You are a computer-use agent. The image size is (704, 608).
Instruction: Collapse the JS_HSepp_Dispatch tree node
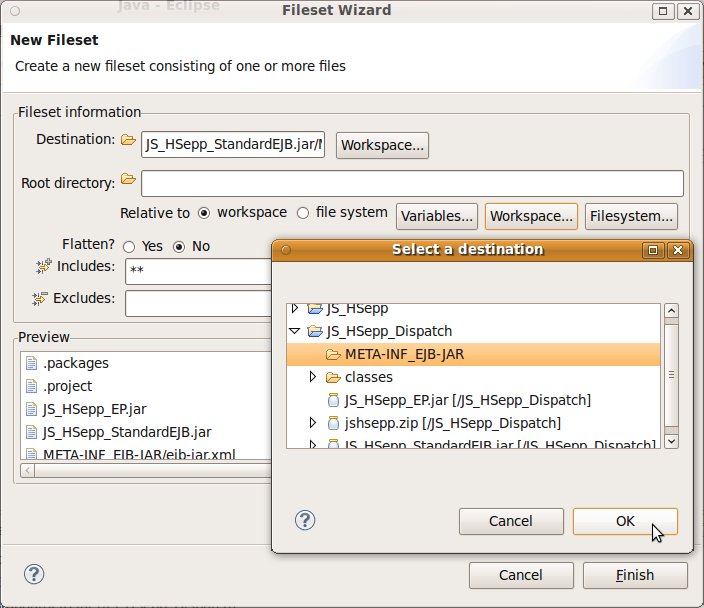295,331
